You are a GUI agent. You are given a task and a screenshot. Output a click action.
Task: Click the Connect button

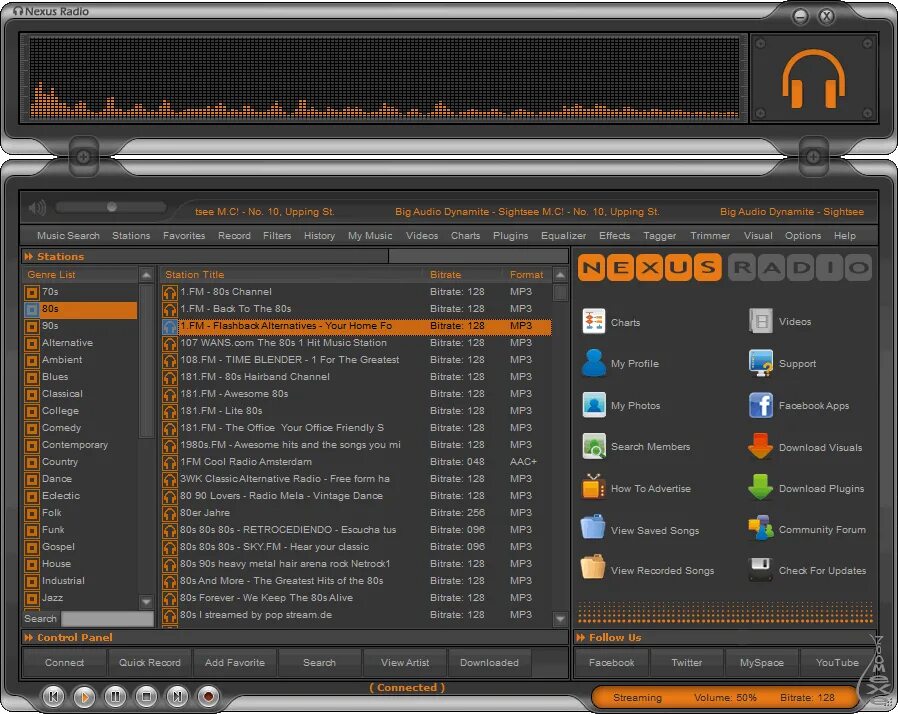64,662
